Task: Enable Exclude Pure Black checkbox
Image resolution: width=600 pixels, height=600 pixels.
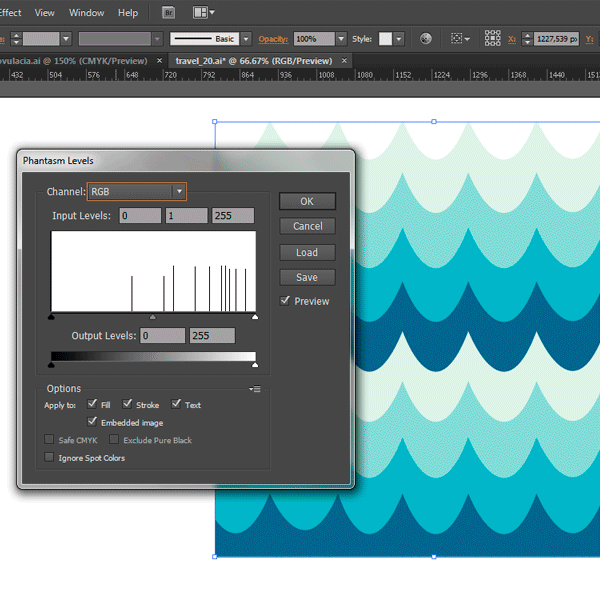Action: click(114, 439)
